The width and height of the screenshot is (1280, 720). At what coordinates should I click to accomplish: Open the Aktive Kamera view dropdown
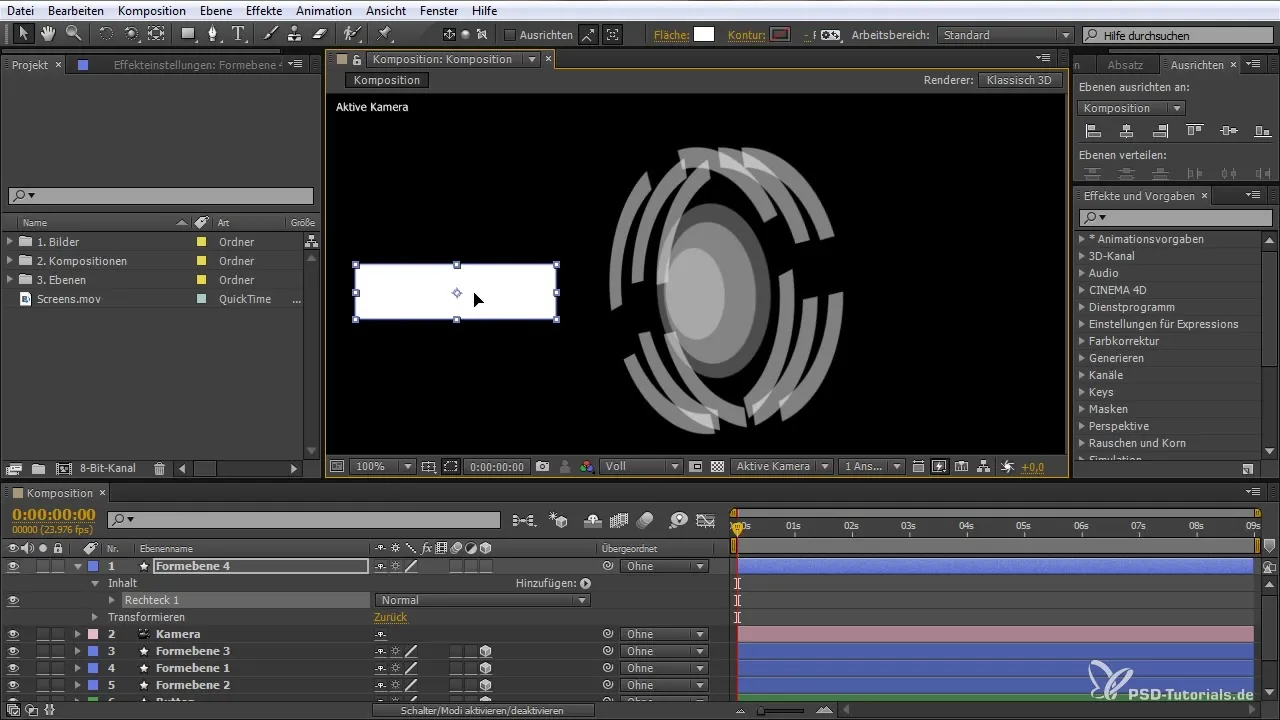point(783,466)
